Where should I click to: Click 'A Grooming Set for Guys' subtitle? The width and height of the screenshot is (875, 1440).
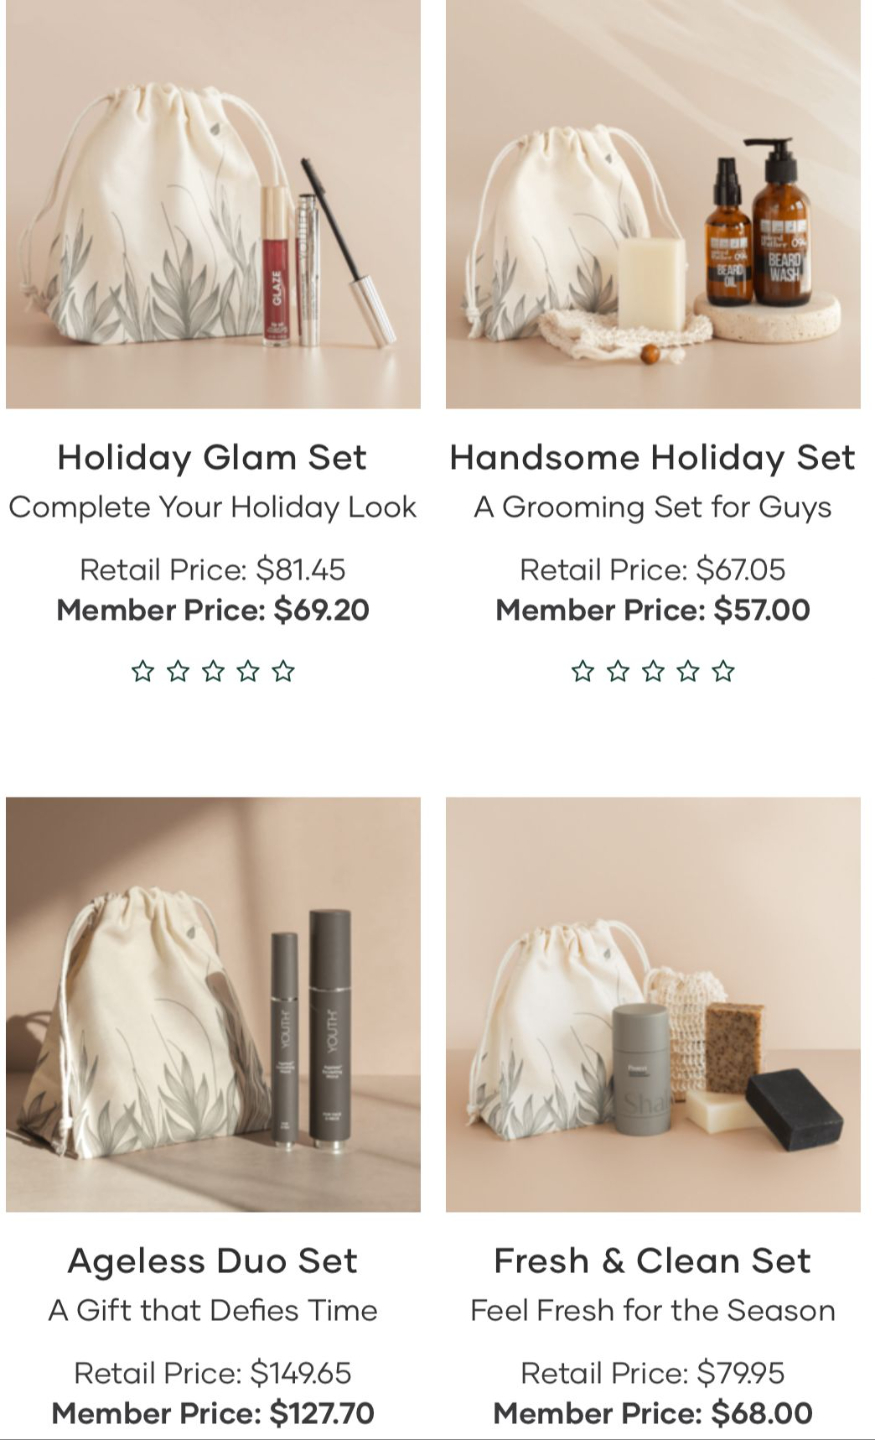pyautogui.click(x=653, y=507)
